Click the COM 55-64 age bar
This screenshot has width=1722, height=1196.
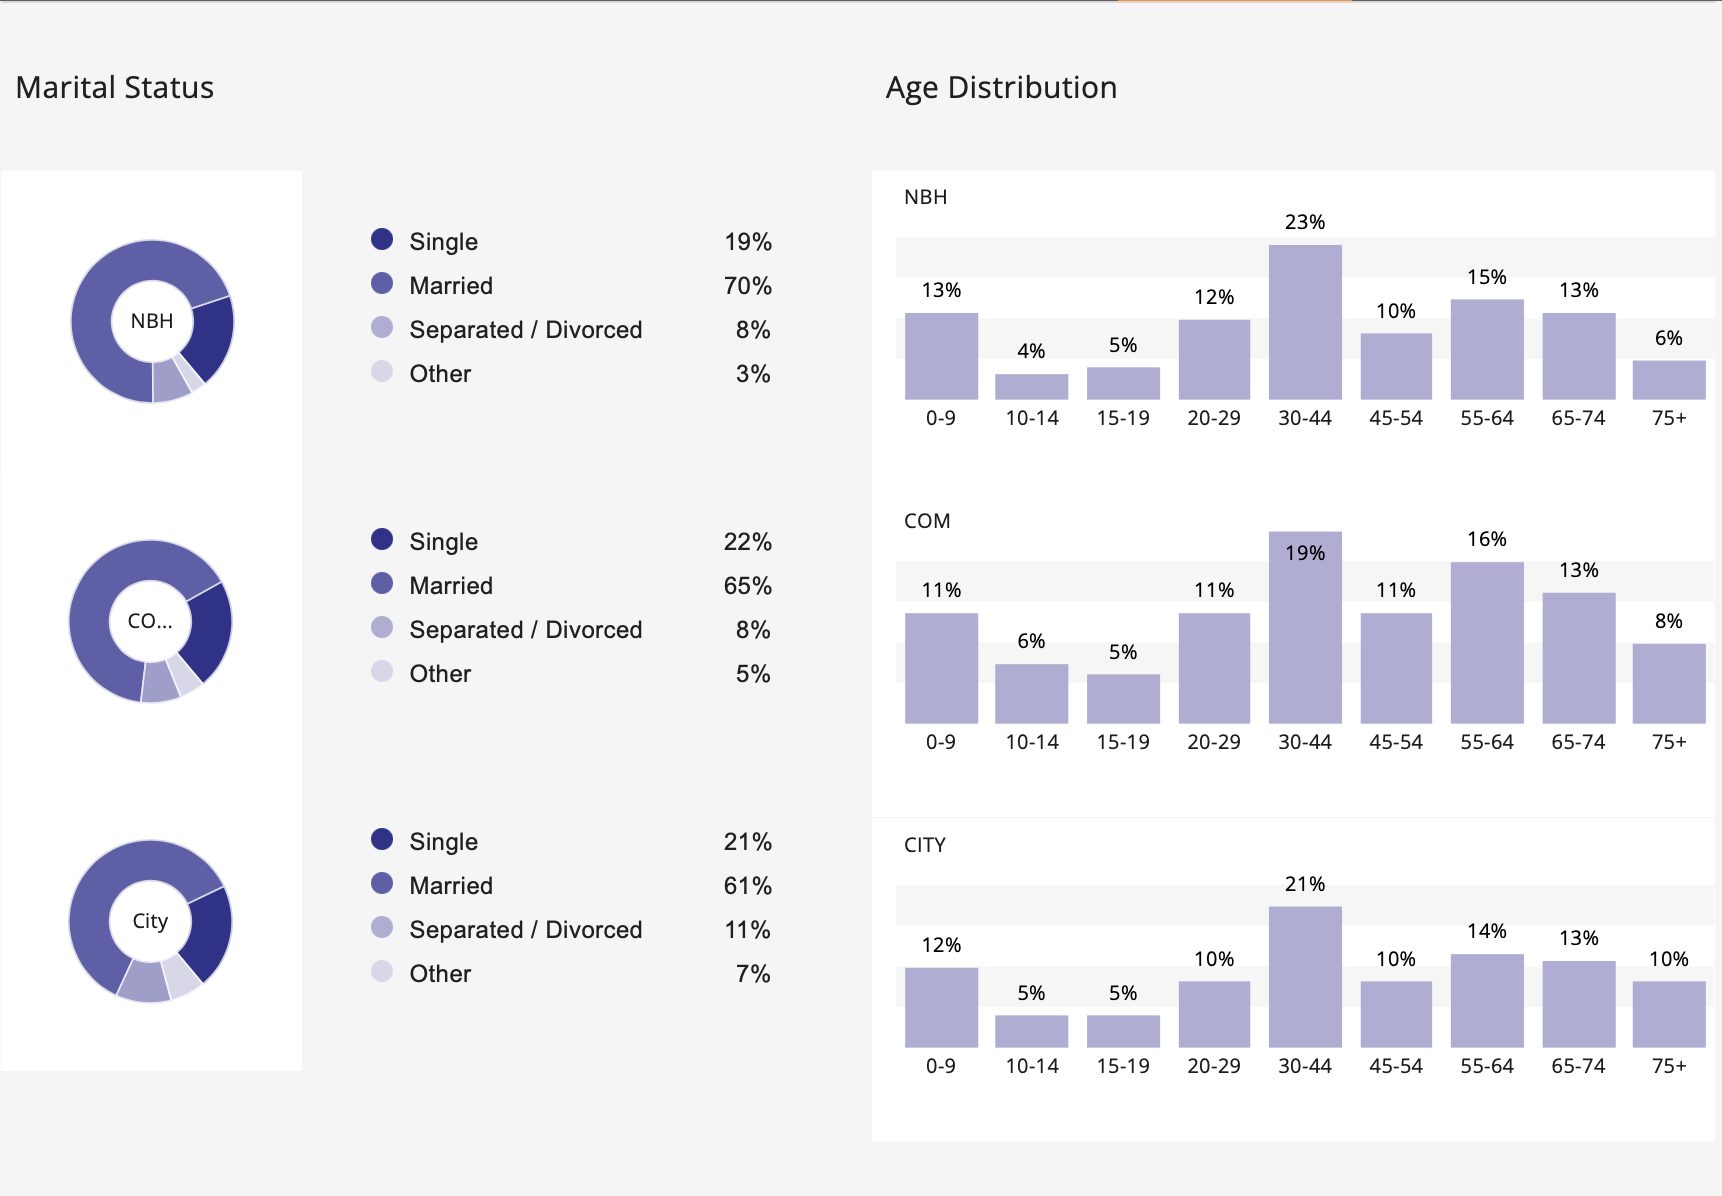1487,642
